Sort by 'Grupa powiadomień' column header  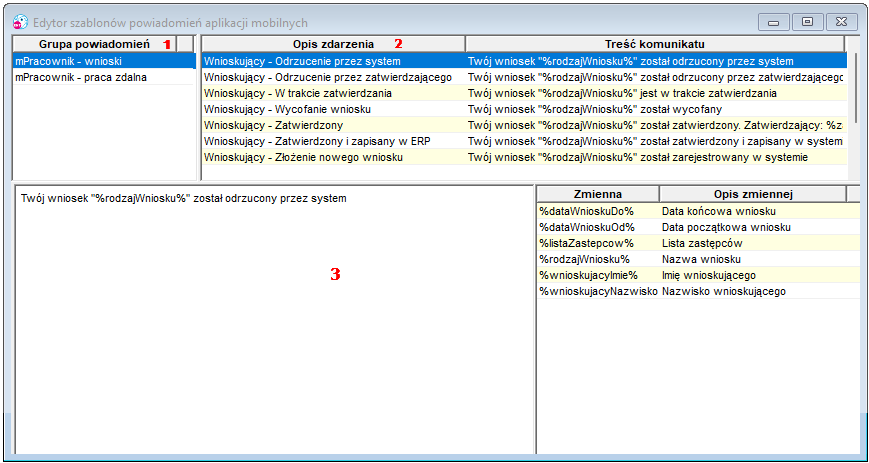[x=94, y=44]
